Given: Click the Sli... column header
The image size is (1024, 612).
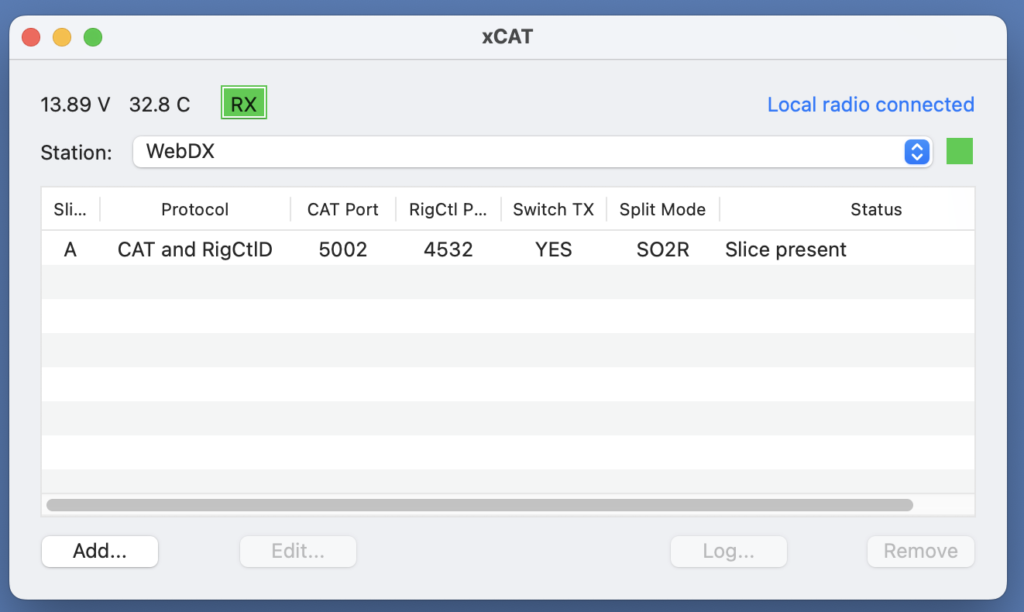Looking at the screenshot, I should [70, 209].
